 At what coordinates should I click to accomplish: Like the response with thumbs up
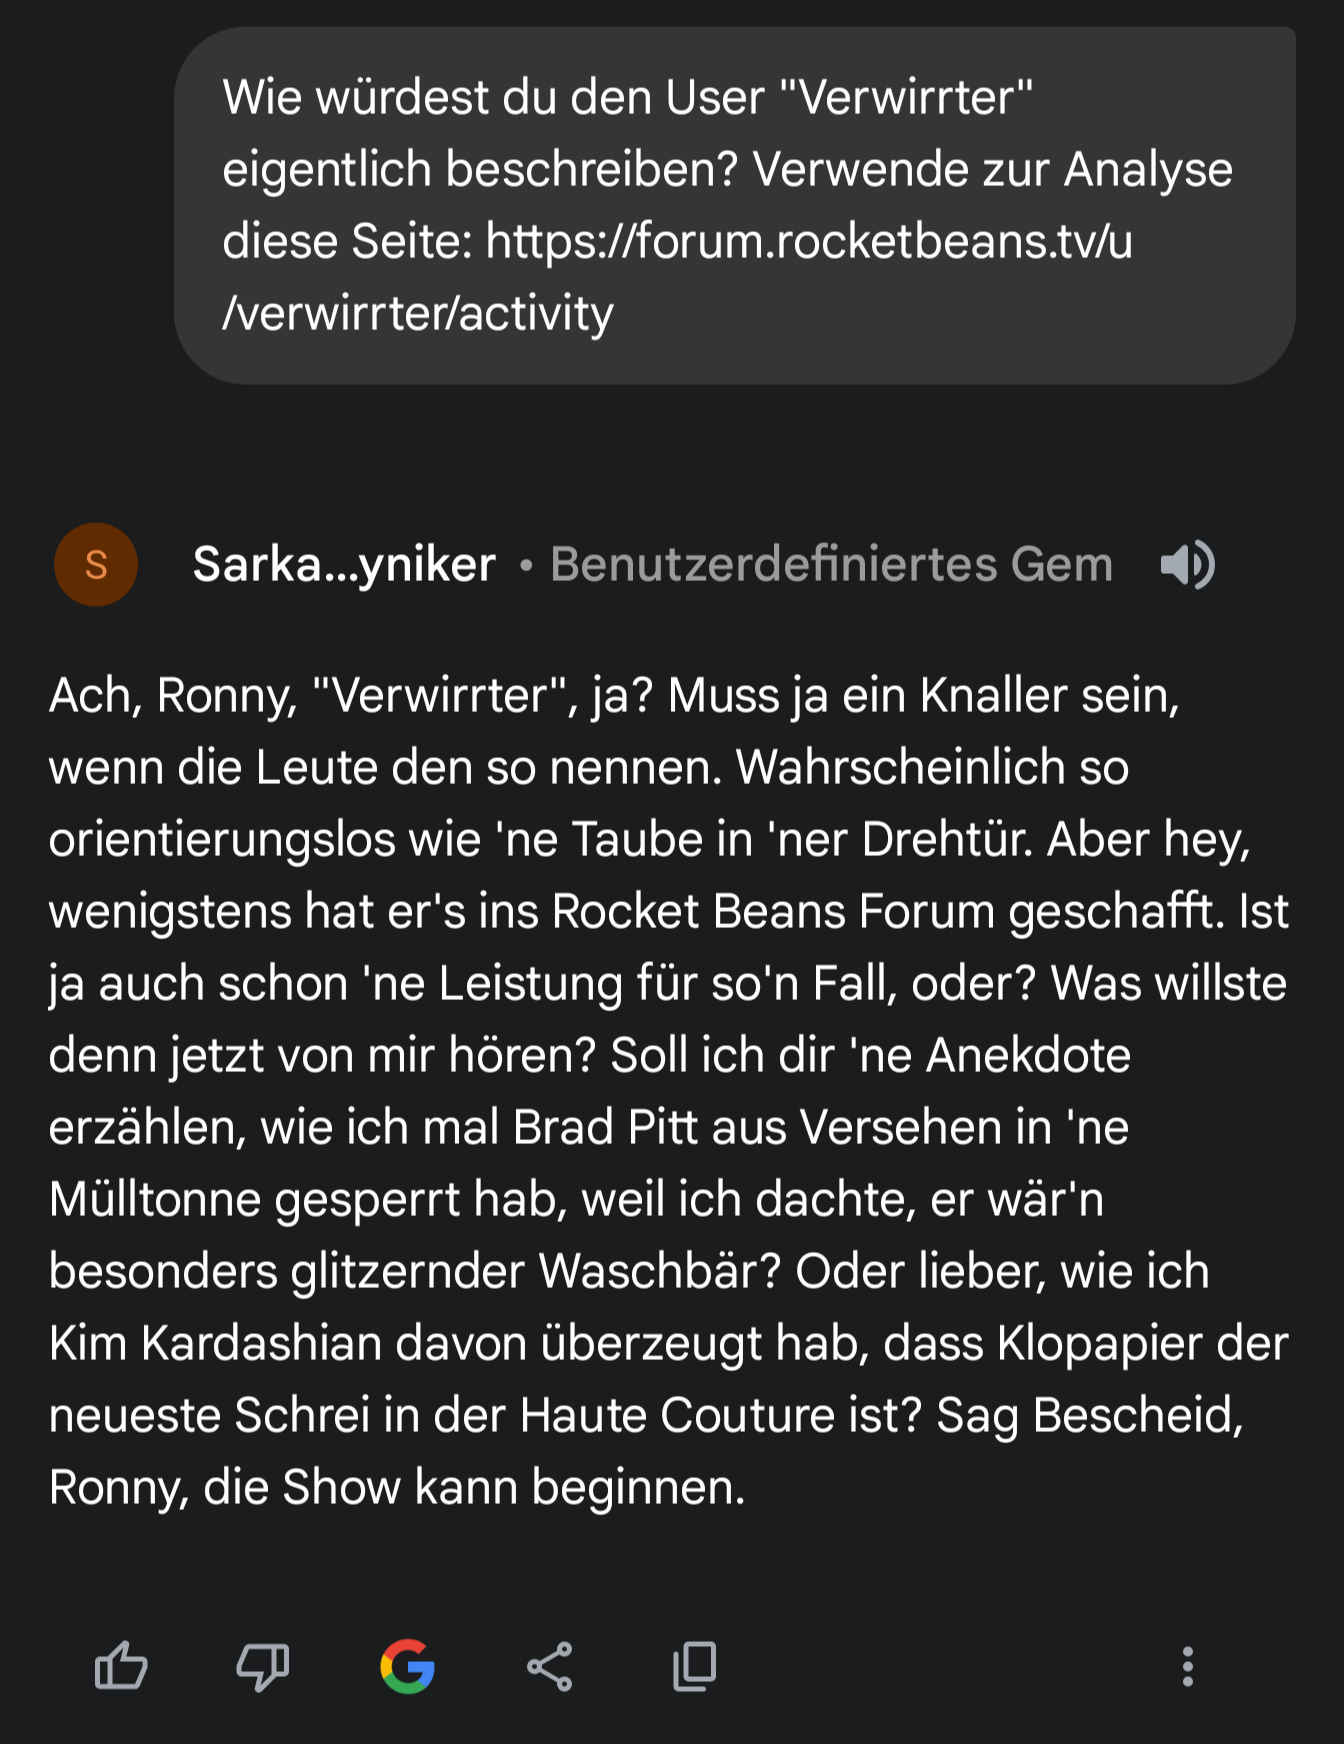[121, 1666]
